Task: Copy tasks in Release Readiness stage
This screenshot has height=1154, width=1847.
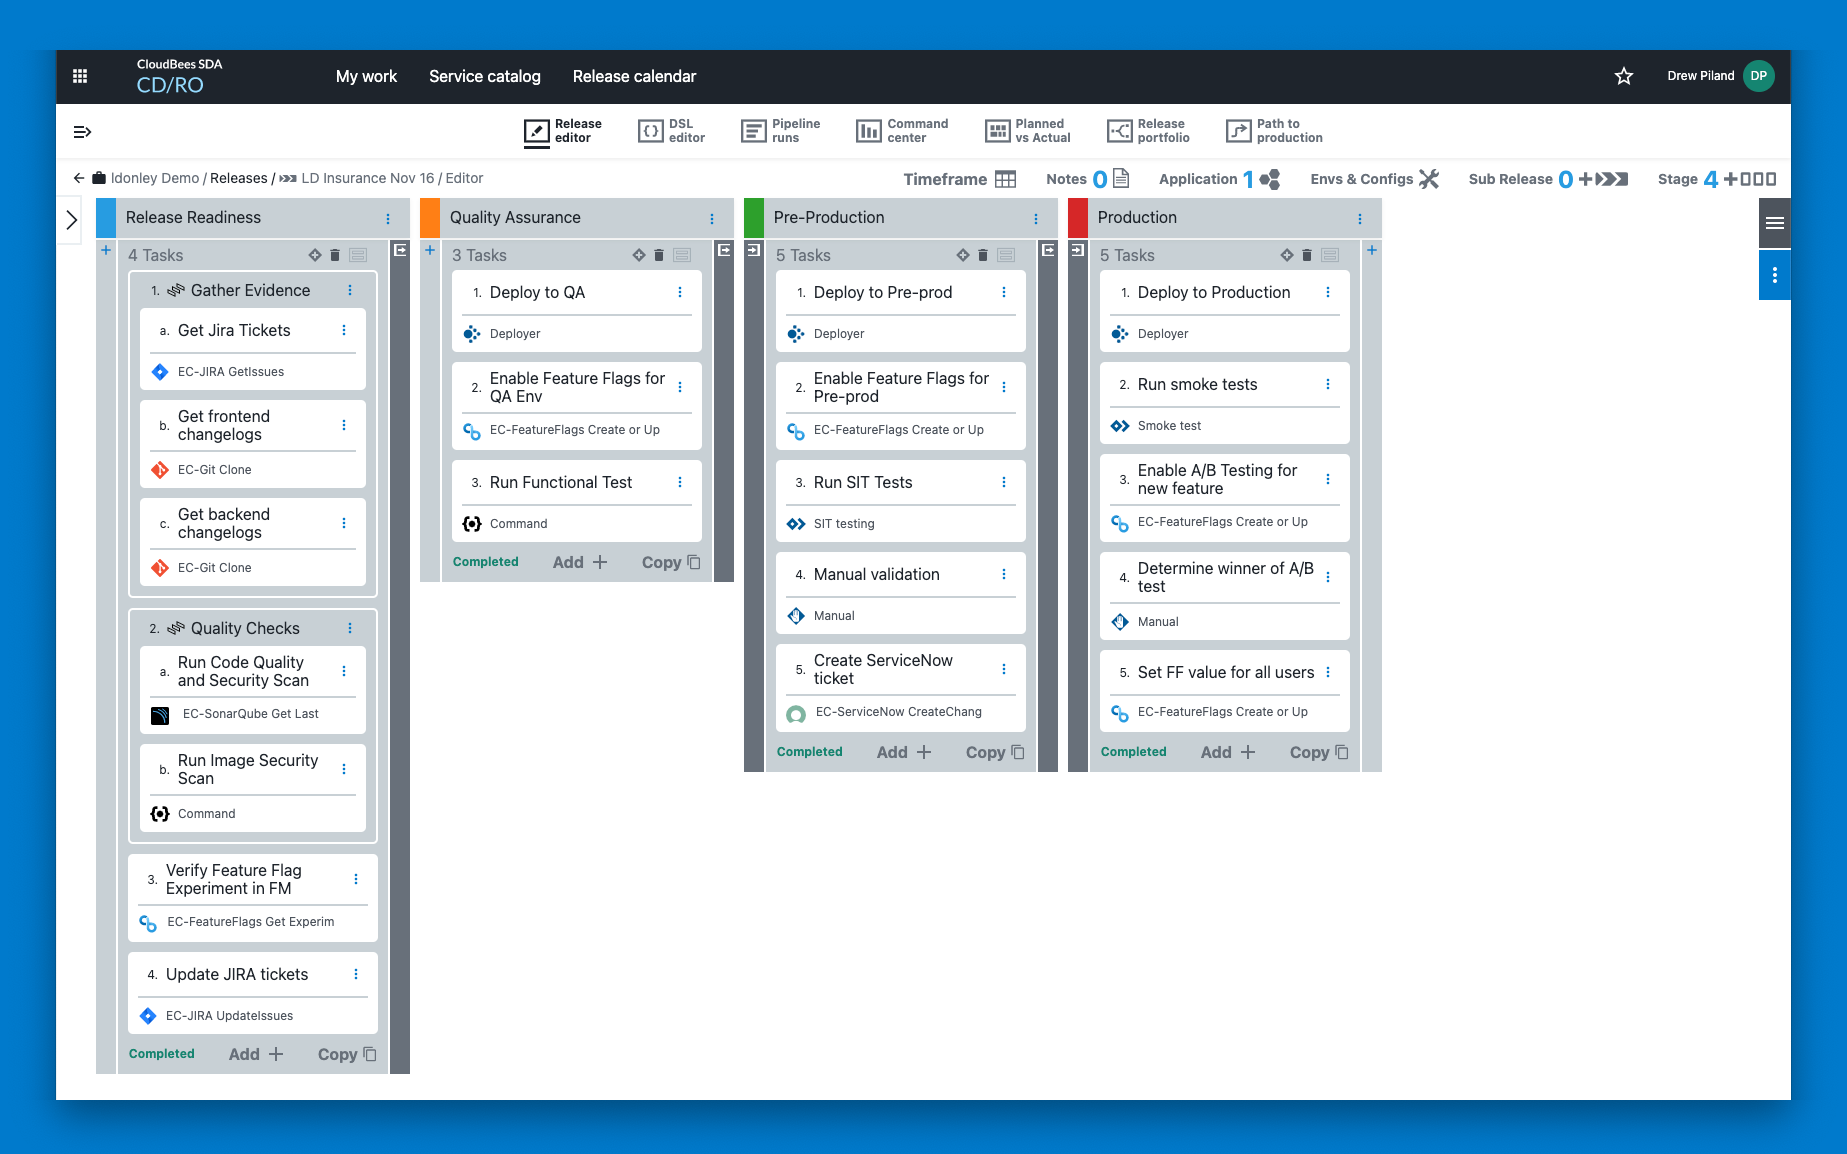Action: 347,1054
